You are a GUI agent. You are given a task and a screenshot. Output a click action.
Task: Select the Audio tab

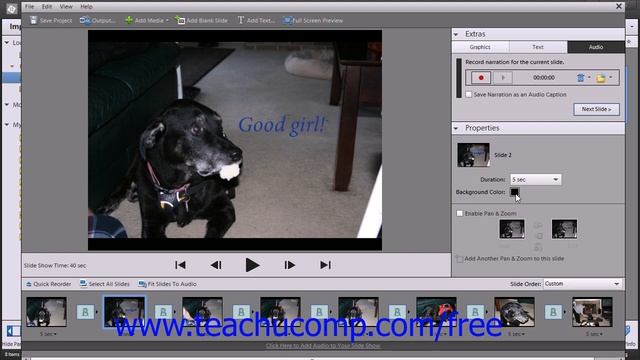596,47
